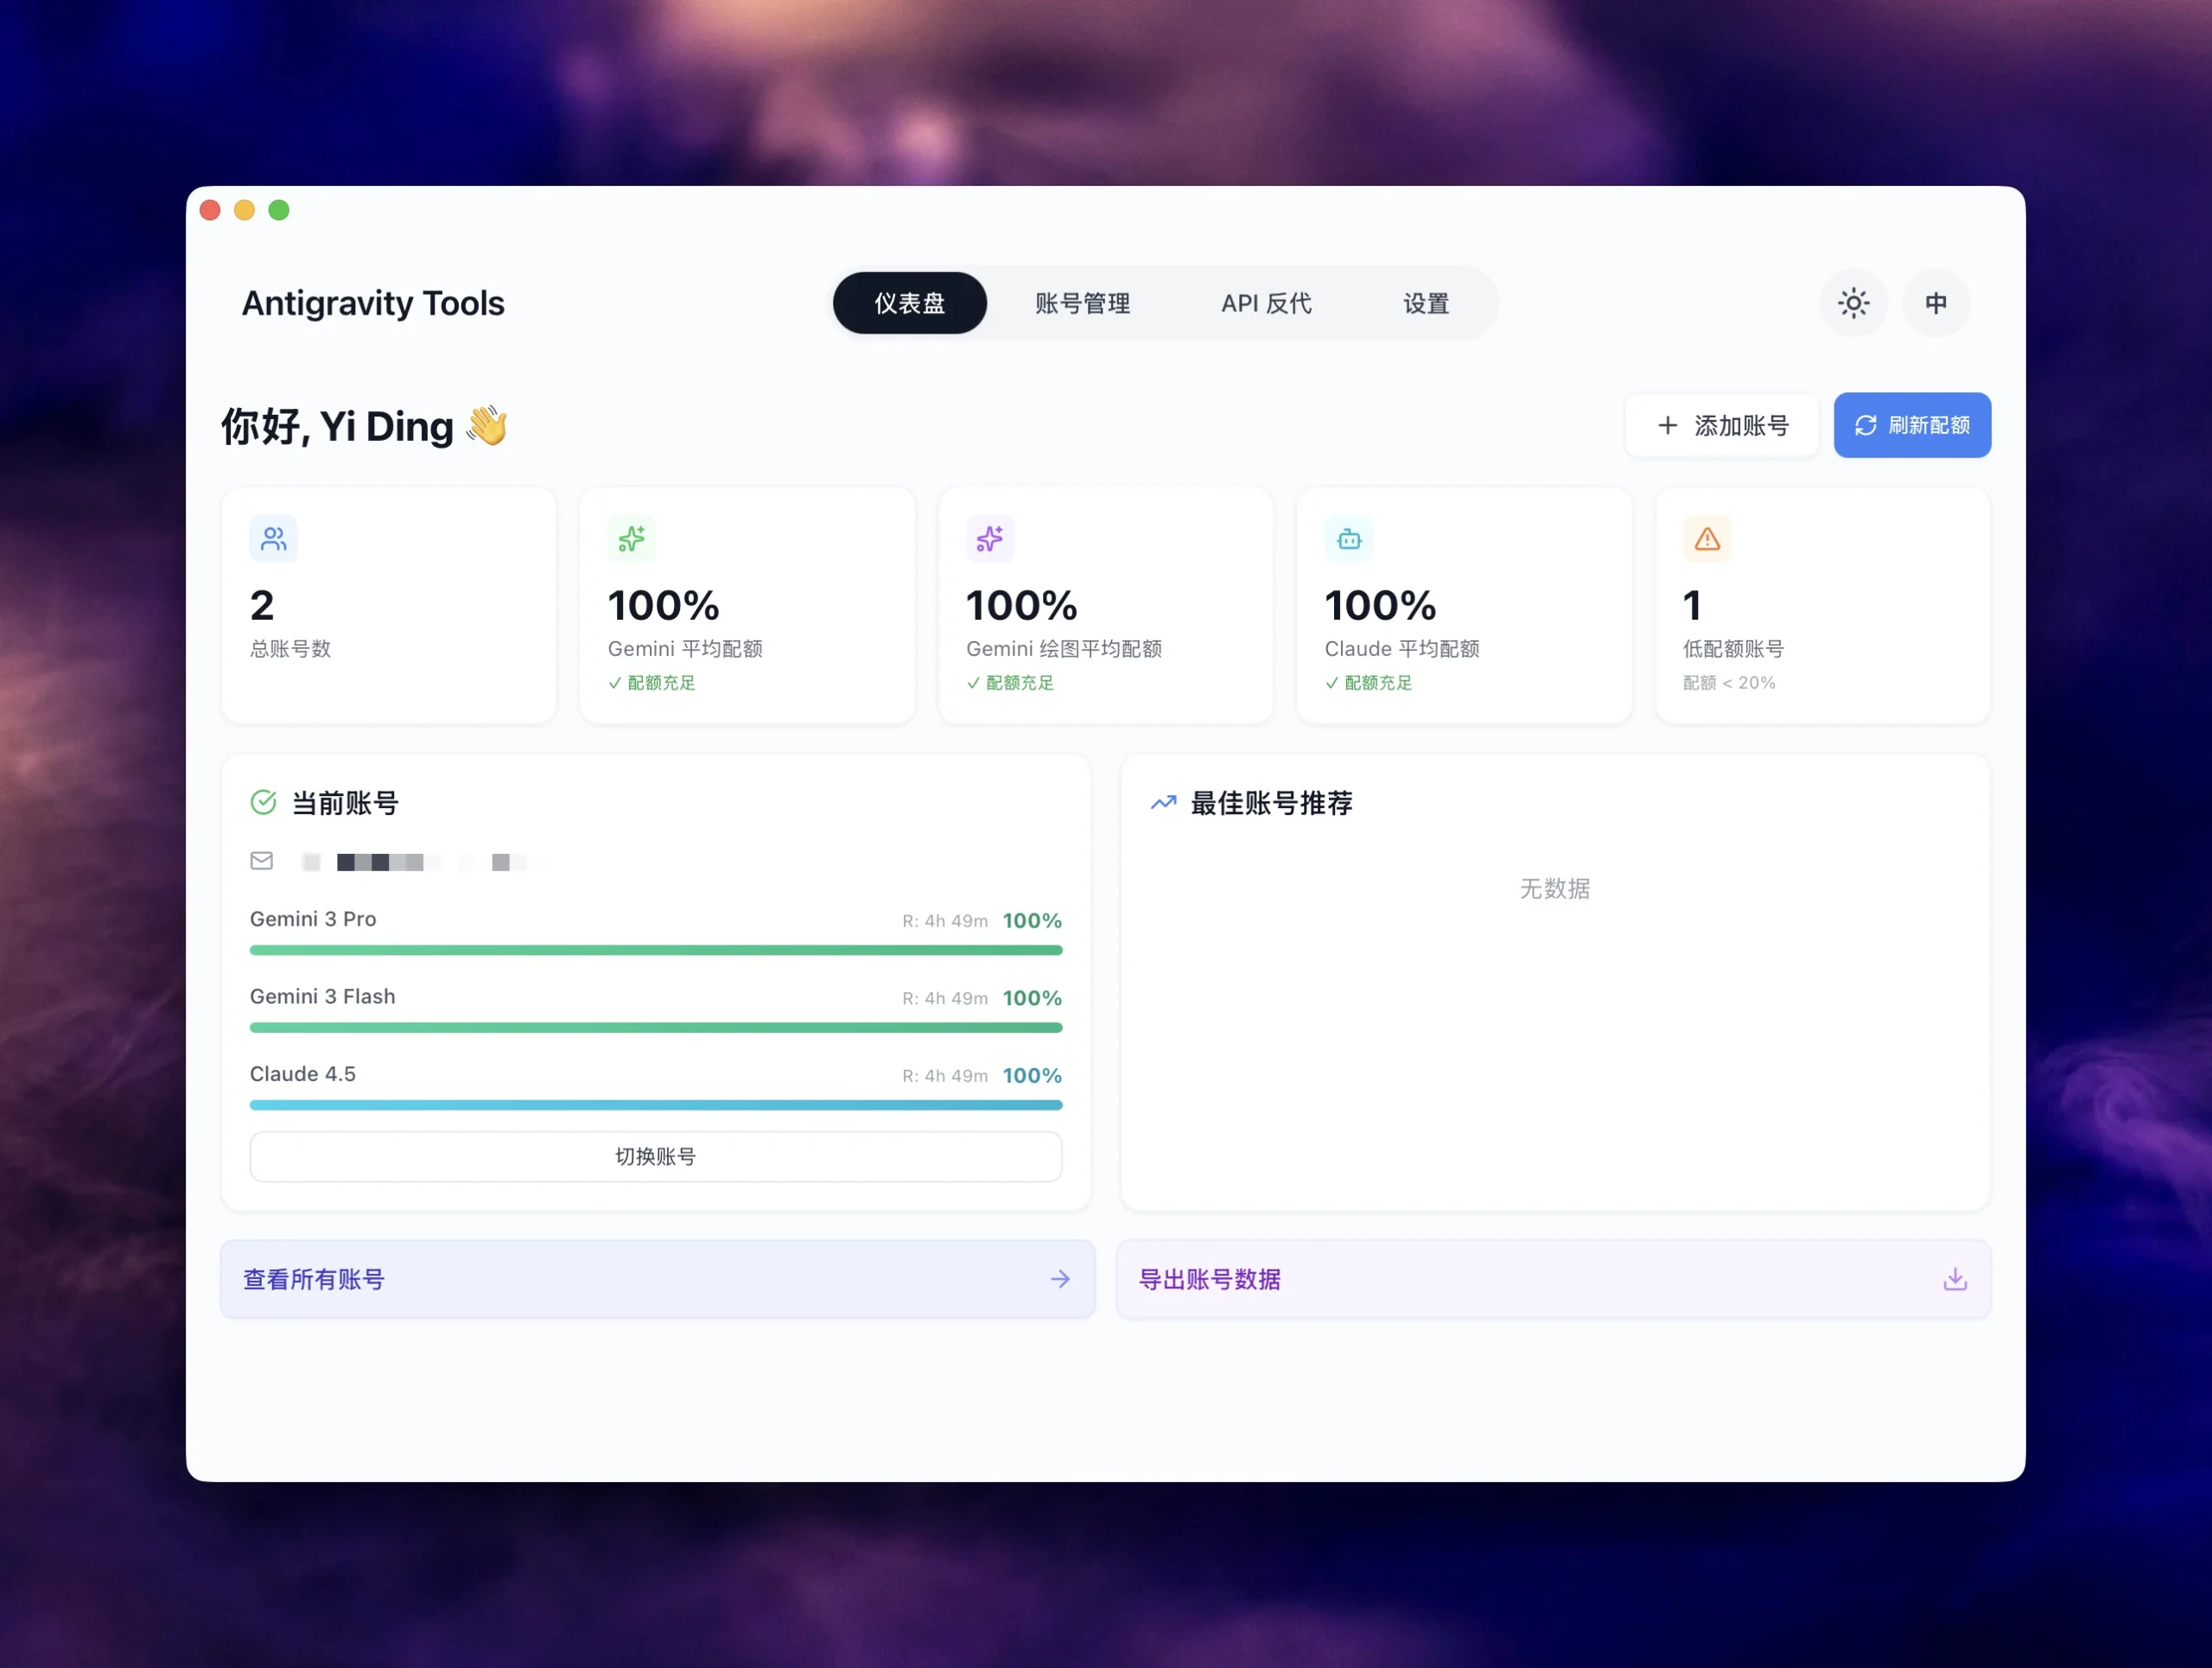Click the refresh icon inside 刷新配额 button
The width and height of the screenshot is (2212, 1668).
coord(1865,425)
